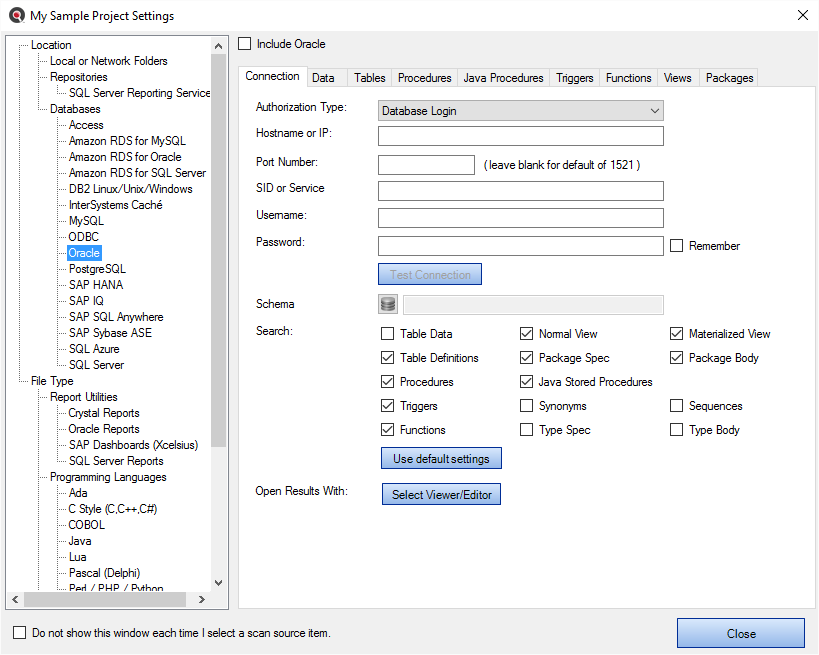Select Amazon RDS for Oracle
Screen dimensions: 819x655
click(125, 157)
